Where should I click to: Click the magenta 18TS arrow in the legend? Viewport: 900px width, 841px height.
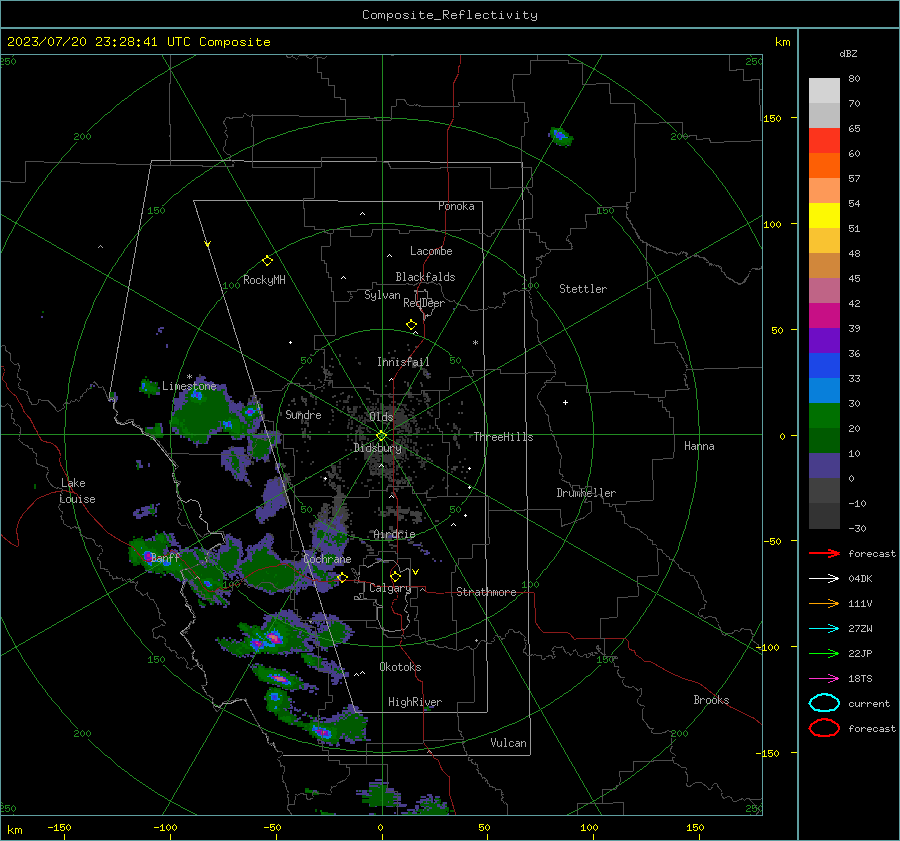coord(824,679)
